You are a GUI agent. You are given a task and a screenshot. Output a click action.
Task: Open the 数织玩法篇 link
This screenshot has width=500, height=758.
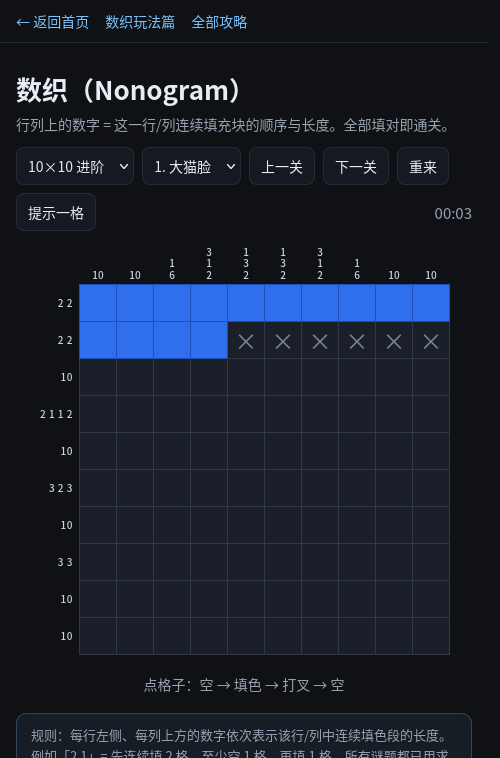[x=140, y=22]
